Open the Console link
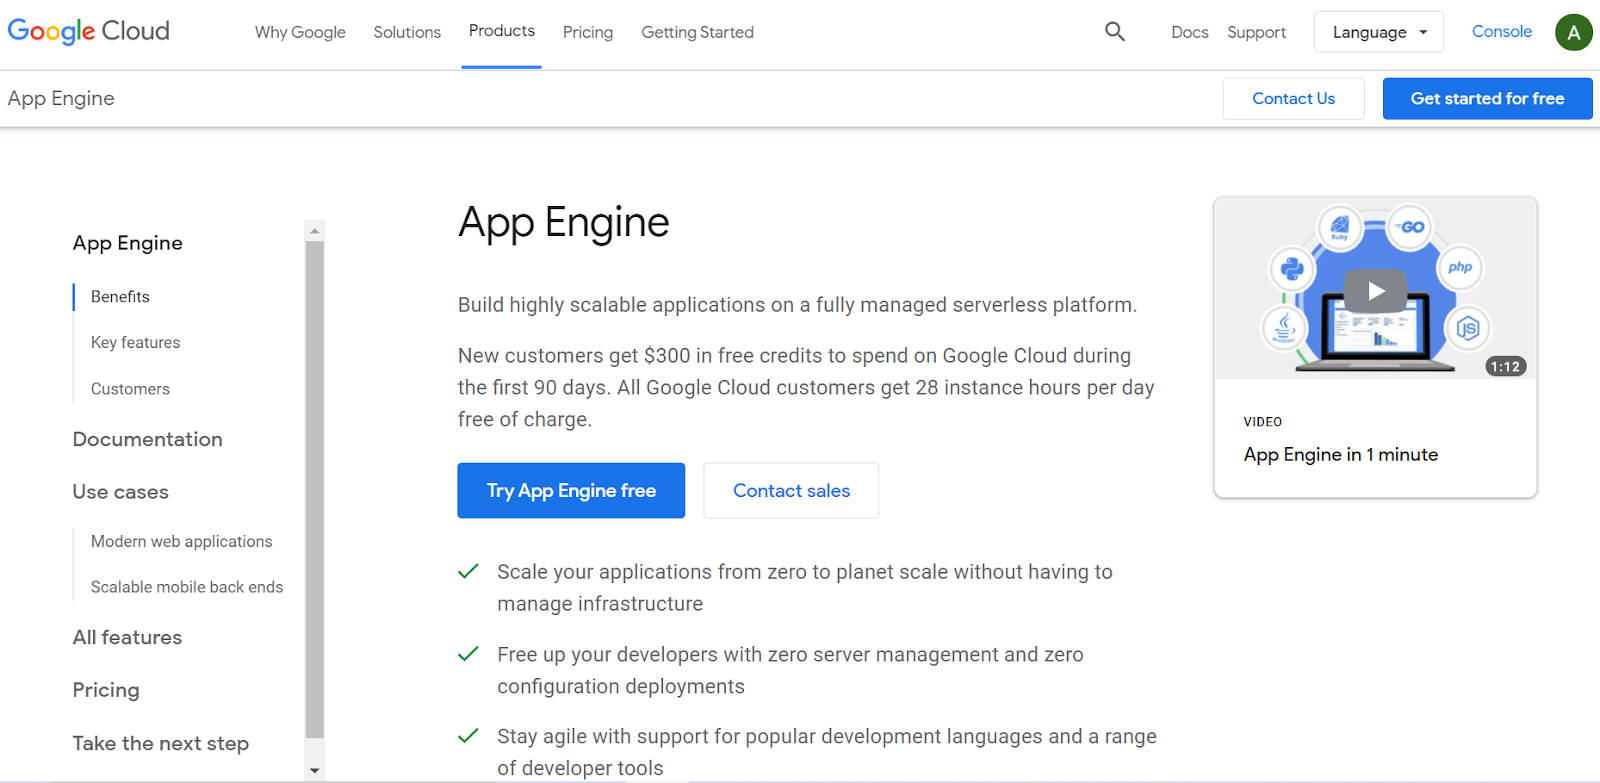1600x783 pixels. (x=1501, y=31)
